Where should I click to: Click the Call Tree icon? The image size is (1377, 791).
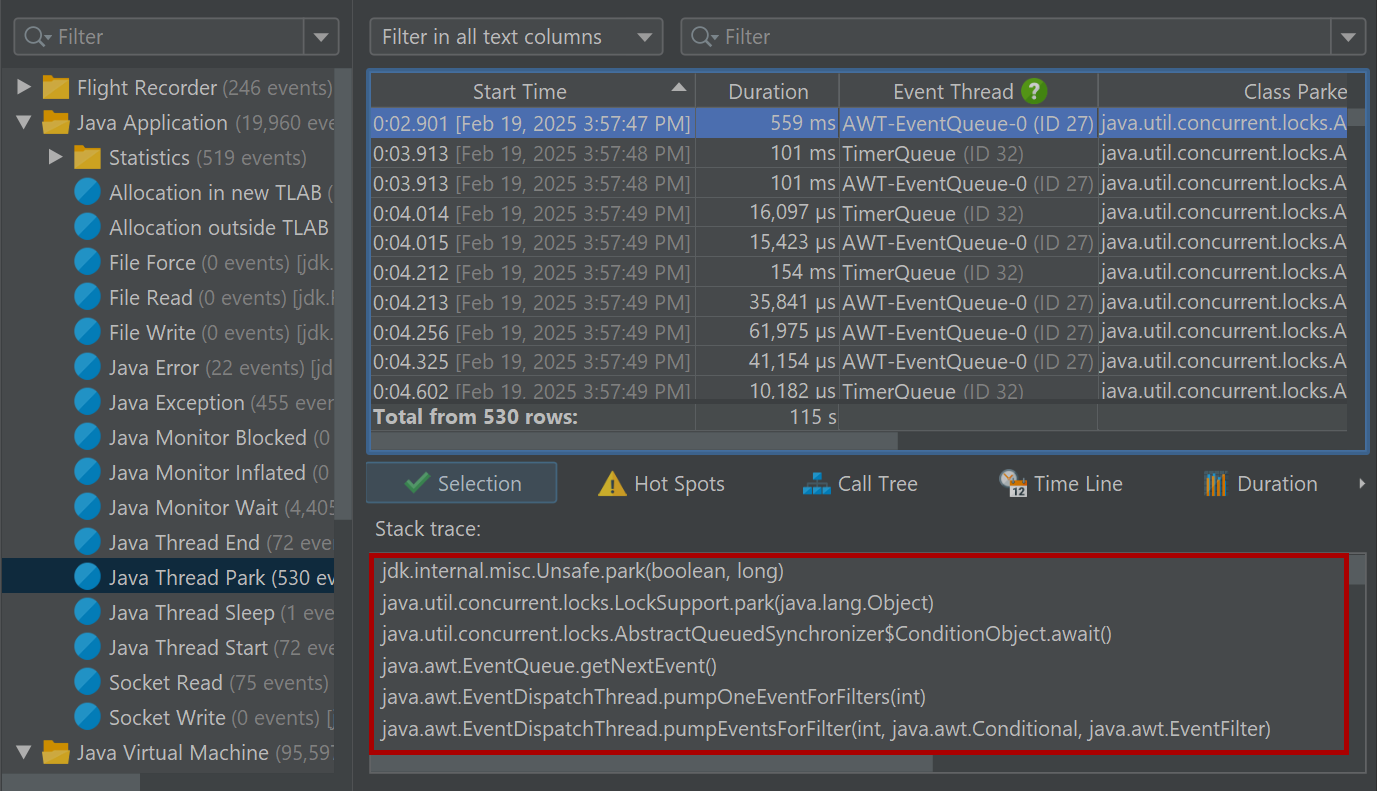pyautogui.click(x=817, y=484)
